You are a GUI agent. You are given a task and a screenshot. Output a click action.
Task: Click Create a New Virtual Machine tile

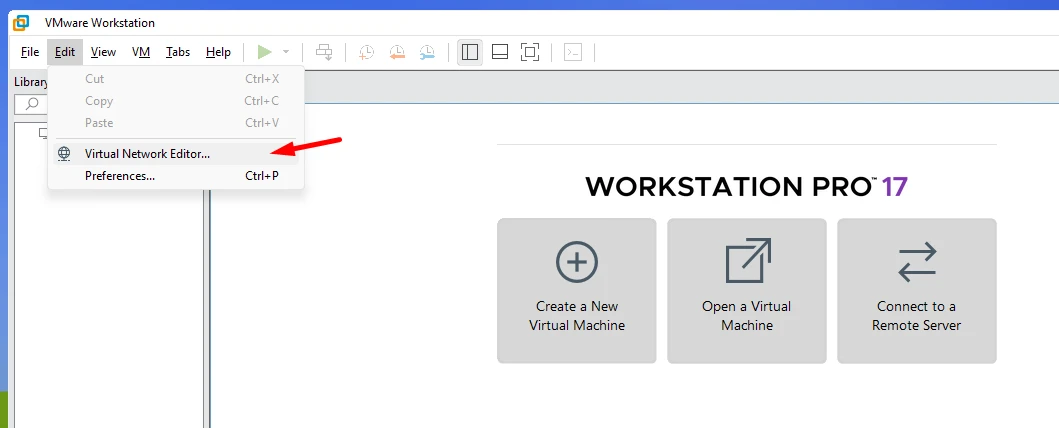tap(577, 291)
